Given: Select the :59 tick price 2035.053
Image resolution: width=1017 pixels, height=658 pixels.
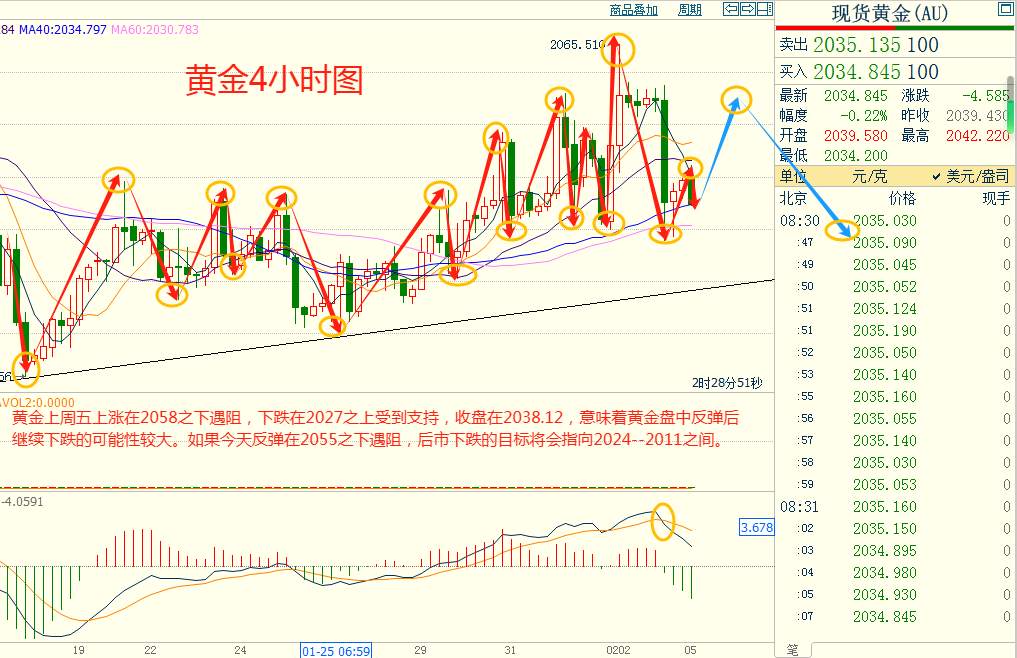Looking at the screenshot, I should click(885, 485).
